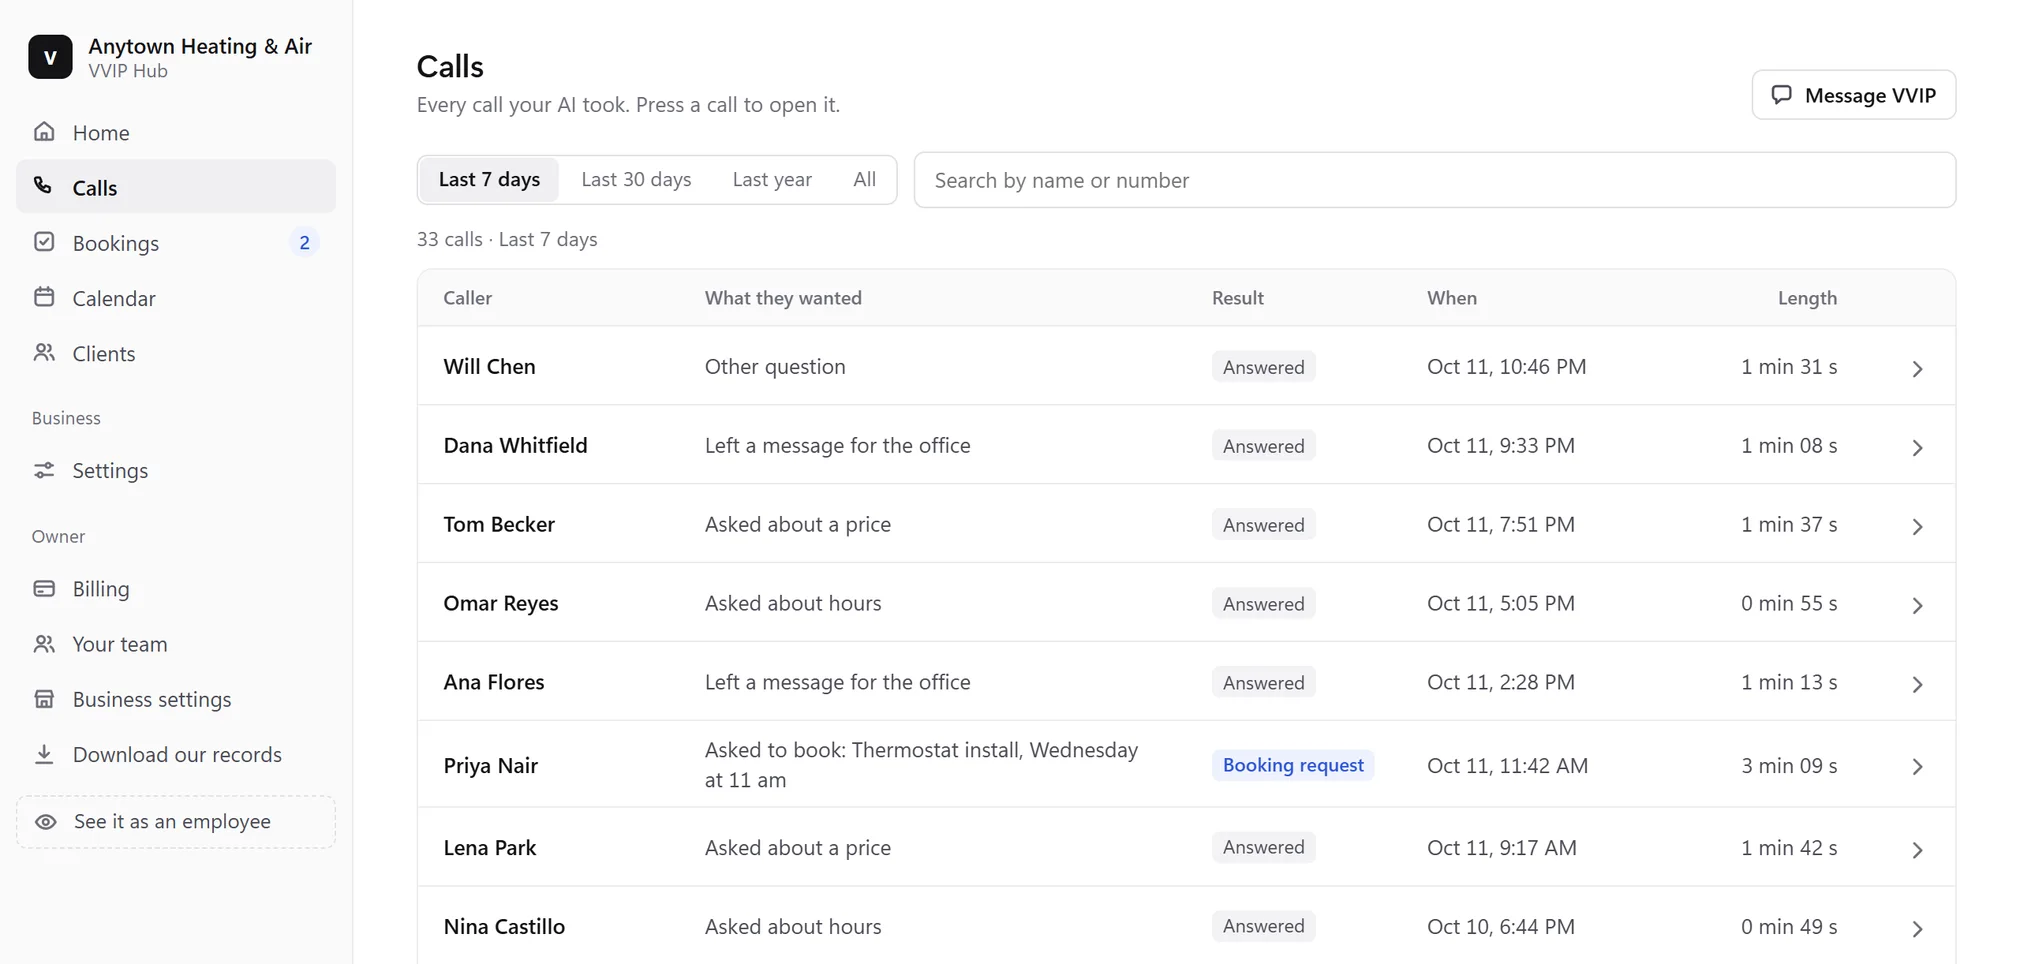The image size is (2020, 964).
Task: Click the Download our records arrow icon
Action: click(x=44, y=754)
